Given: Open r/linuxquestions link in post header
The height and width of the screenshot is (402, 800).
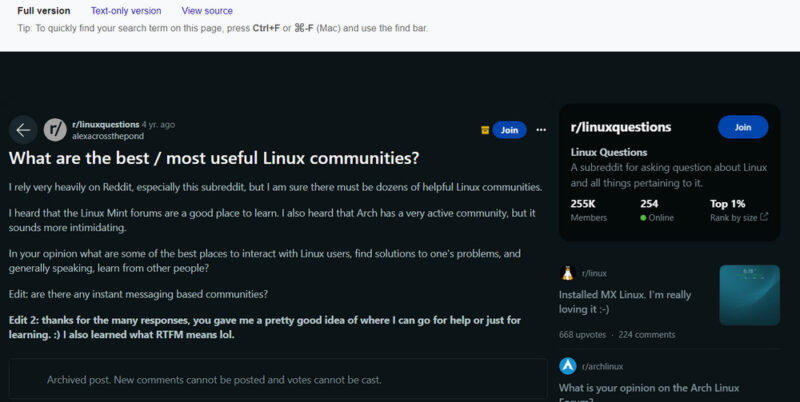Looking at the screenshot, I should pyautogui.click(x=106, y=124).
